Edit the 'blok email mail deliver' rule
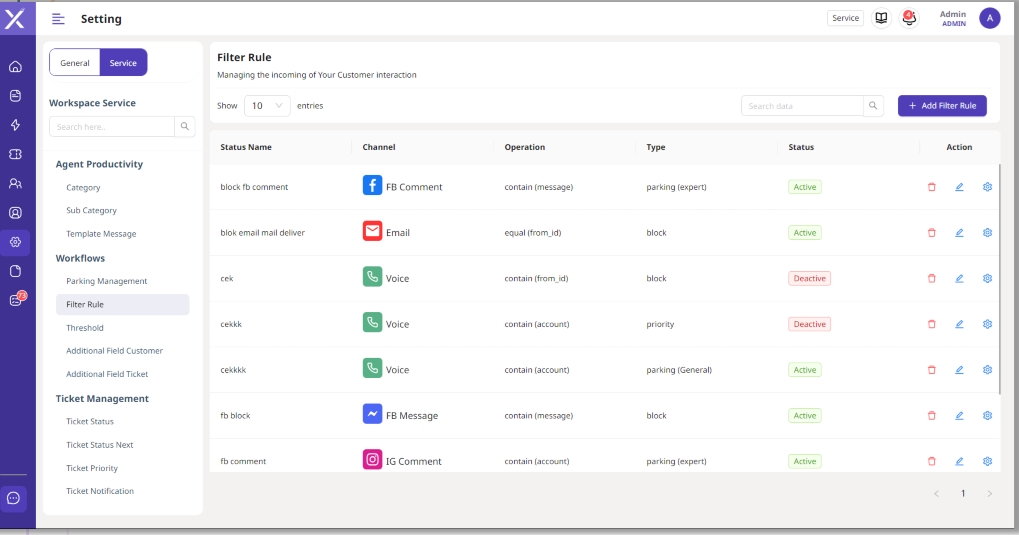 pos(959,233)
